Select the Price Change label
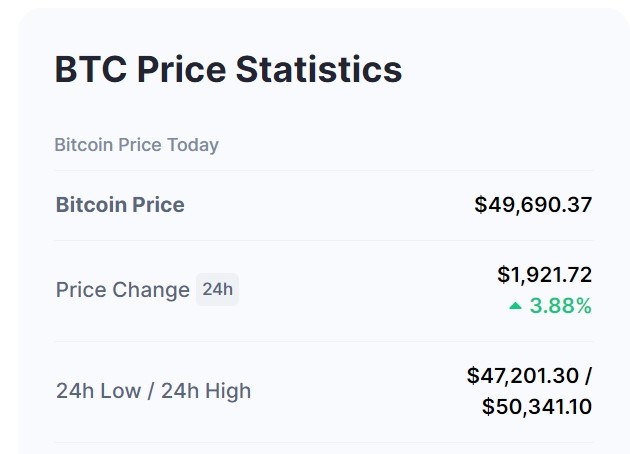The width and height of the screenshot is (630, 454). coord(123,290)
